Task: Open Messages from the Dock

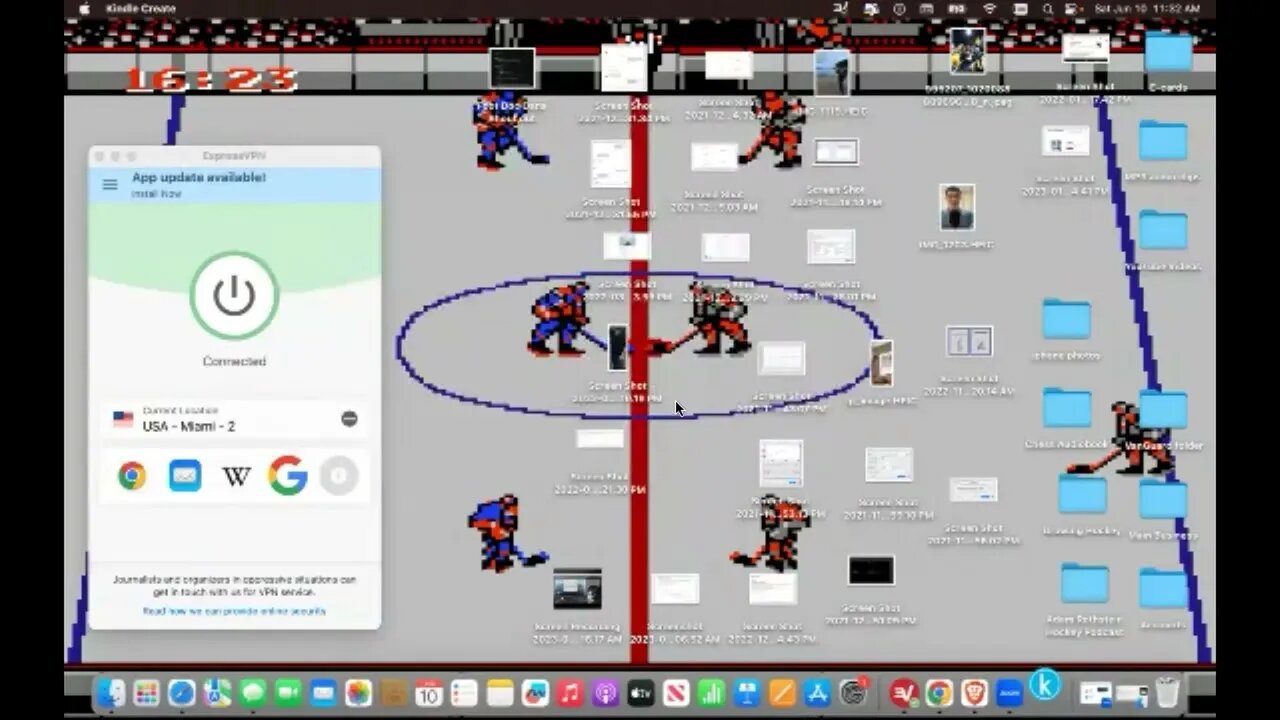Action: 253,693
